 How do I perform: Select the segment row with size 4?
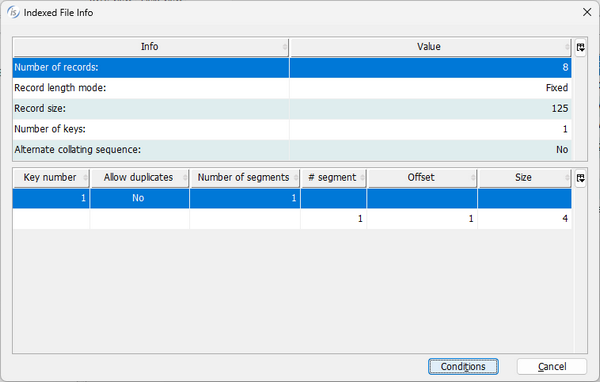point(292,219)
